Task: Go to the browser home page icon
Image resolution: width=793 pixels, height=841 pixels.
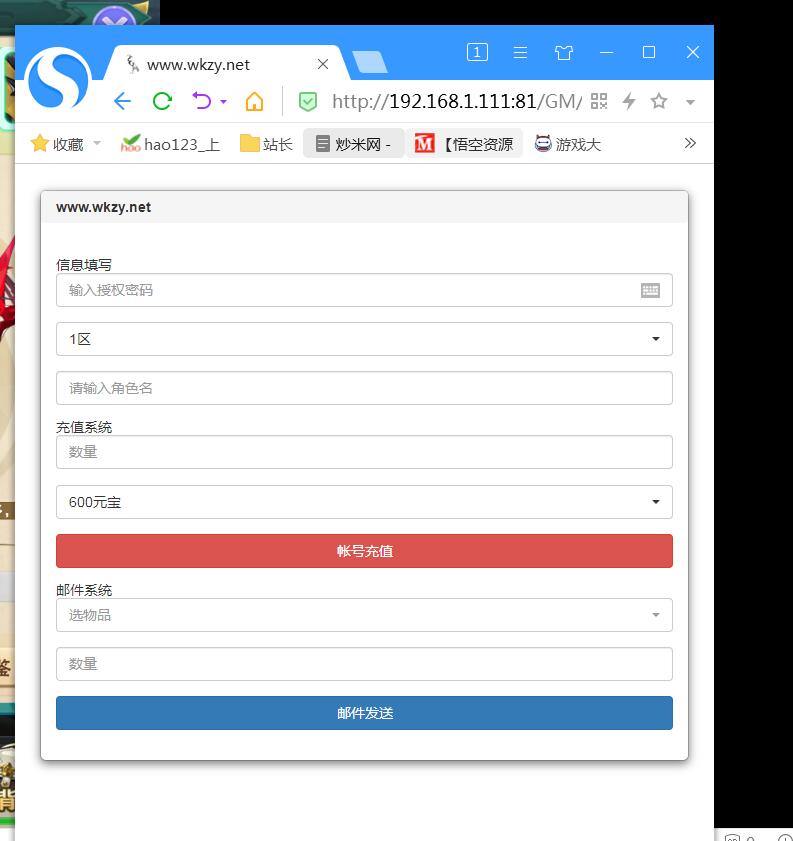Action: click(254, 101)
